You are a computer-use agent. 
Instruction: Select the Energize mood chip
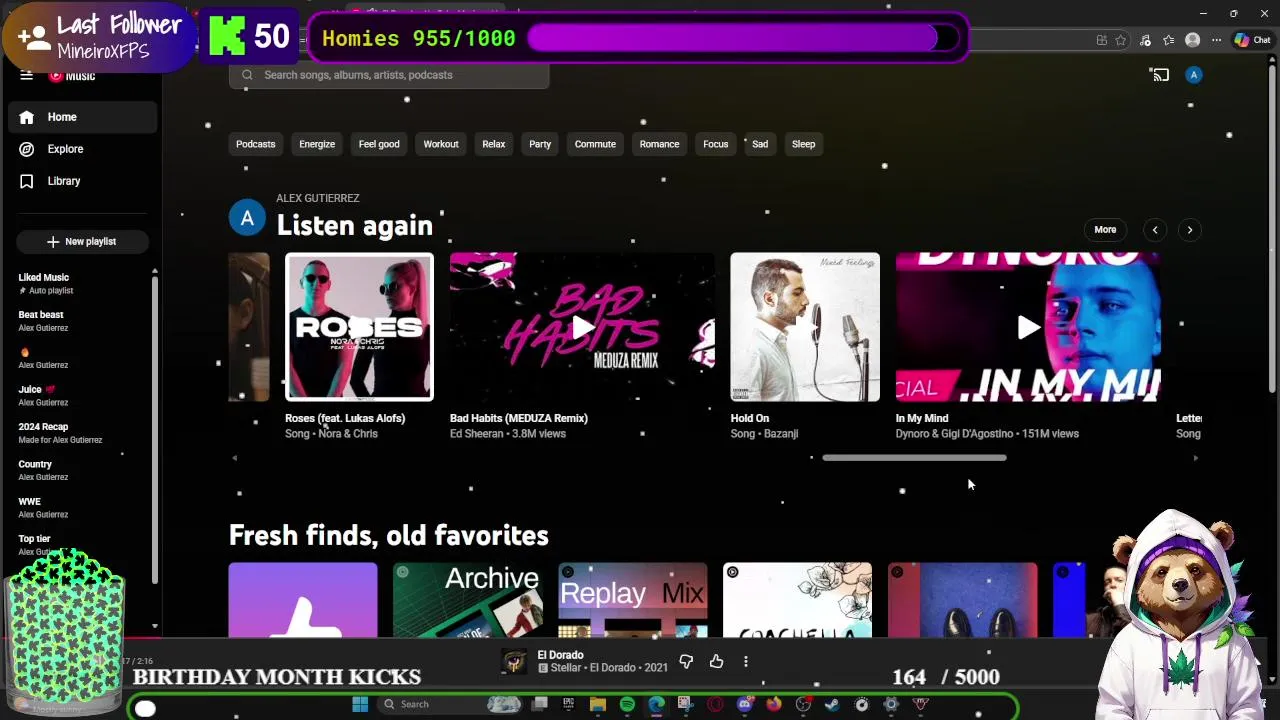point(317,144)
